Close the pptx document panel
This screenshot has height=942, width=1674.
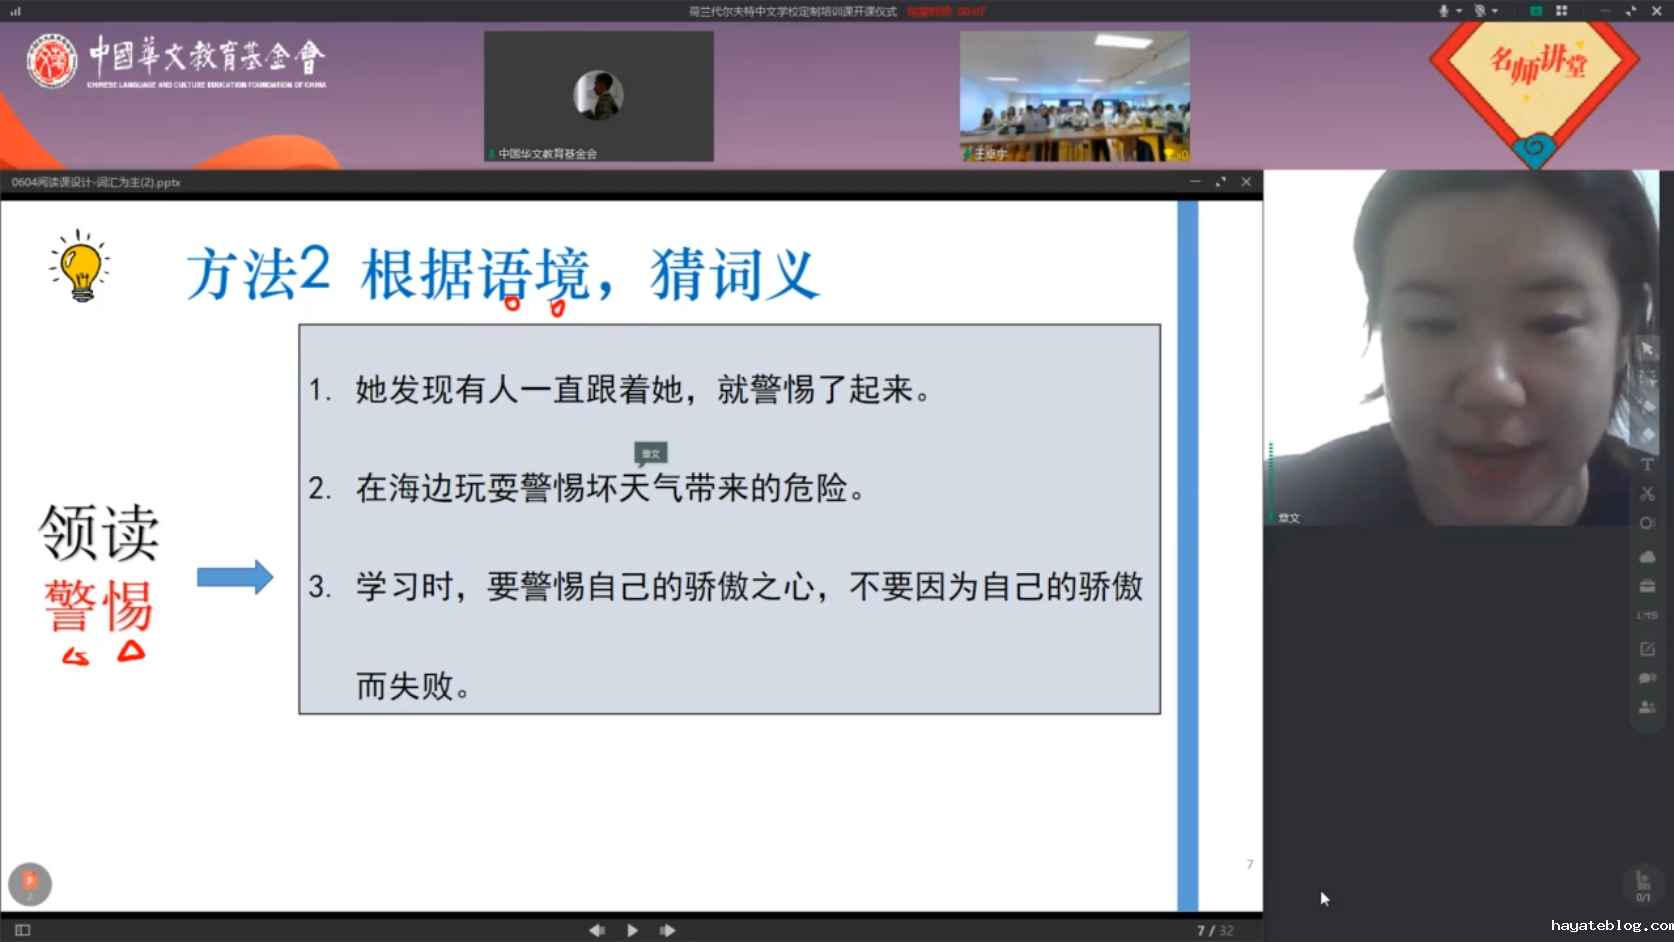point(1246,182)
